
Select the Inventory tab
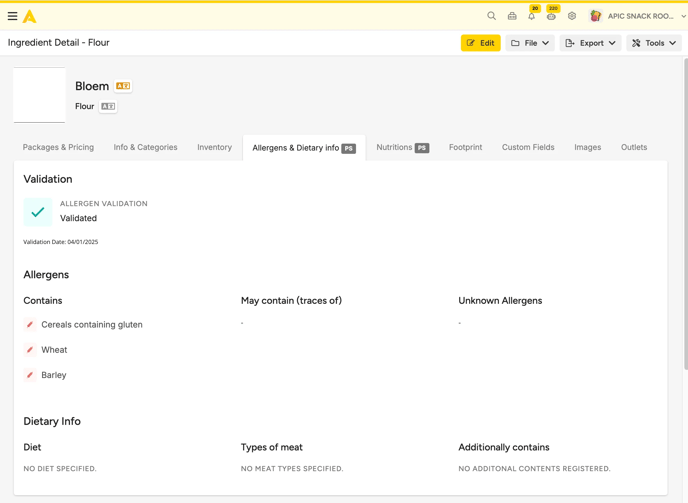pyautogui.click(x=214, y=147)
